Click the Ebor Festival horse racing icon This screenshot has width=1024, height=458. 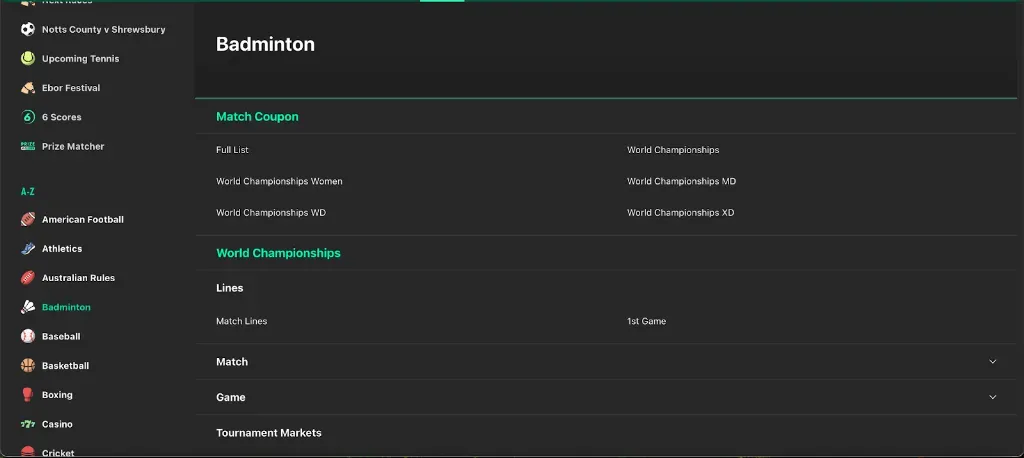pos(28,88)
